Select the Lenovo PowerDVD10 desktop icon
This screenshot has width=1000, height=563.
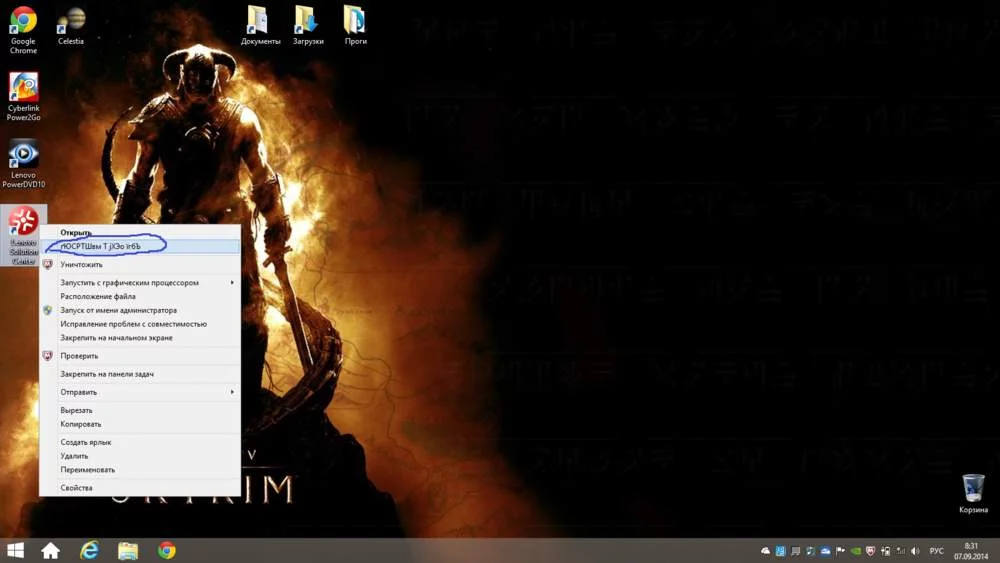[24, 164]
